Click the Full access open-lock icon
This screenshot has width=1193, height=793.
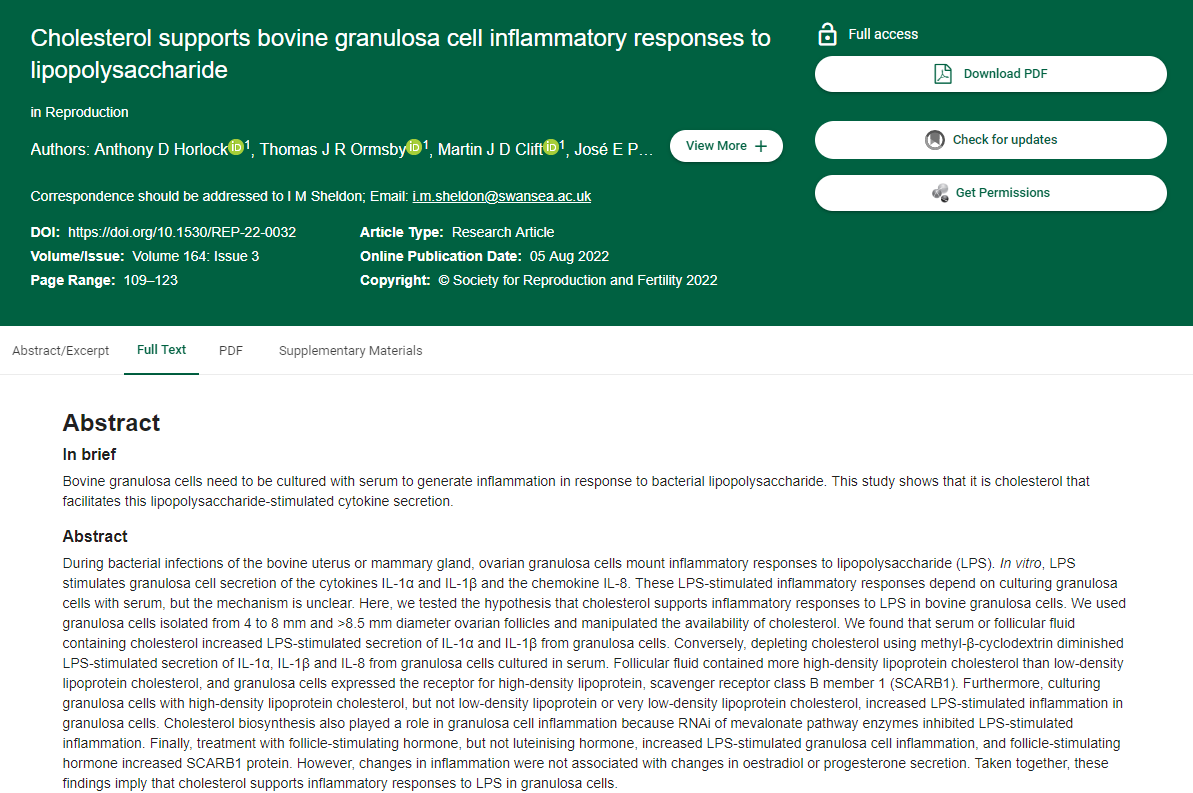[827, 34]
